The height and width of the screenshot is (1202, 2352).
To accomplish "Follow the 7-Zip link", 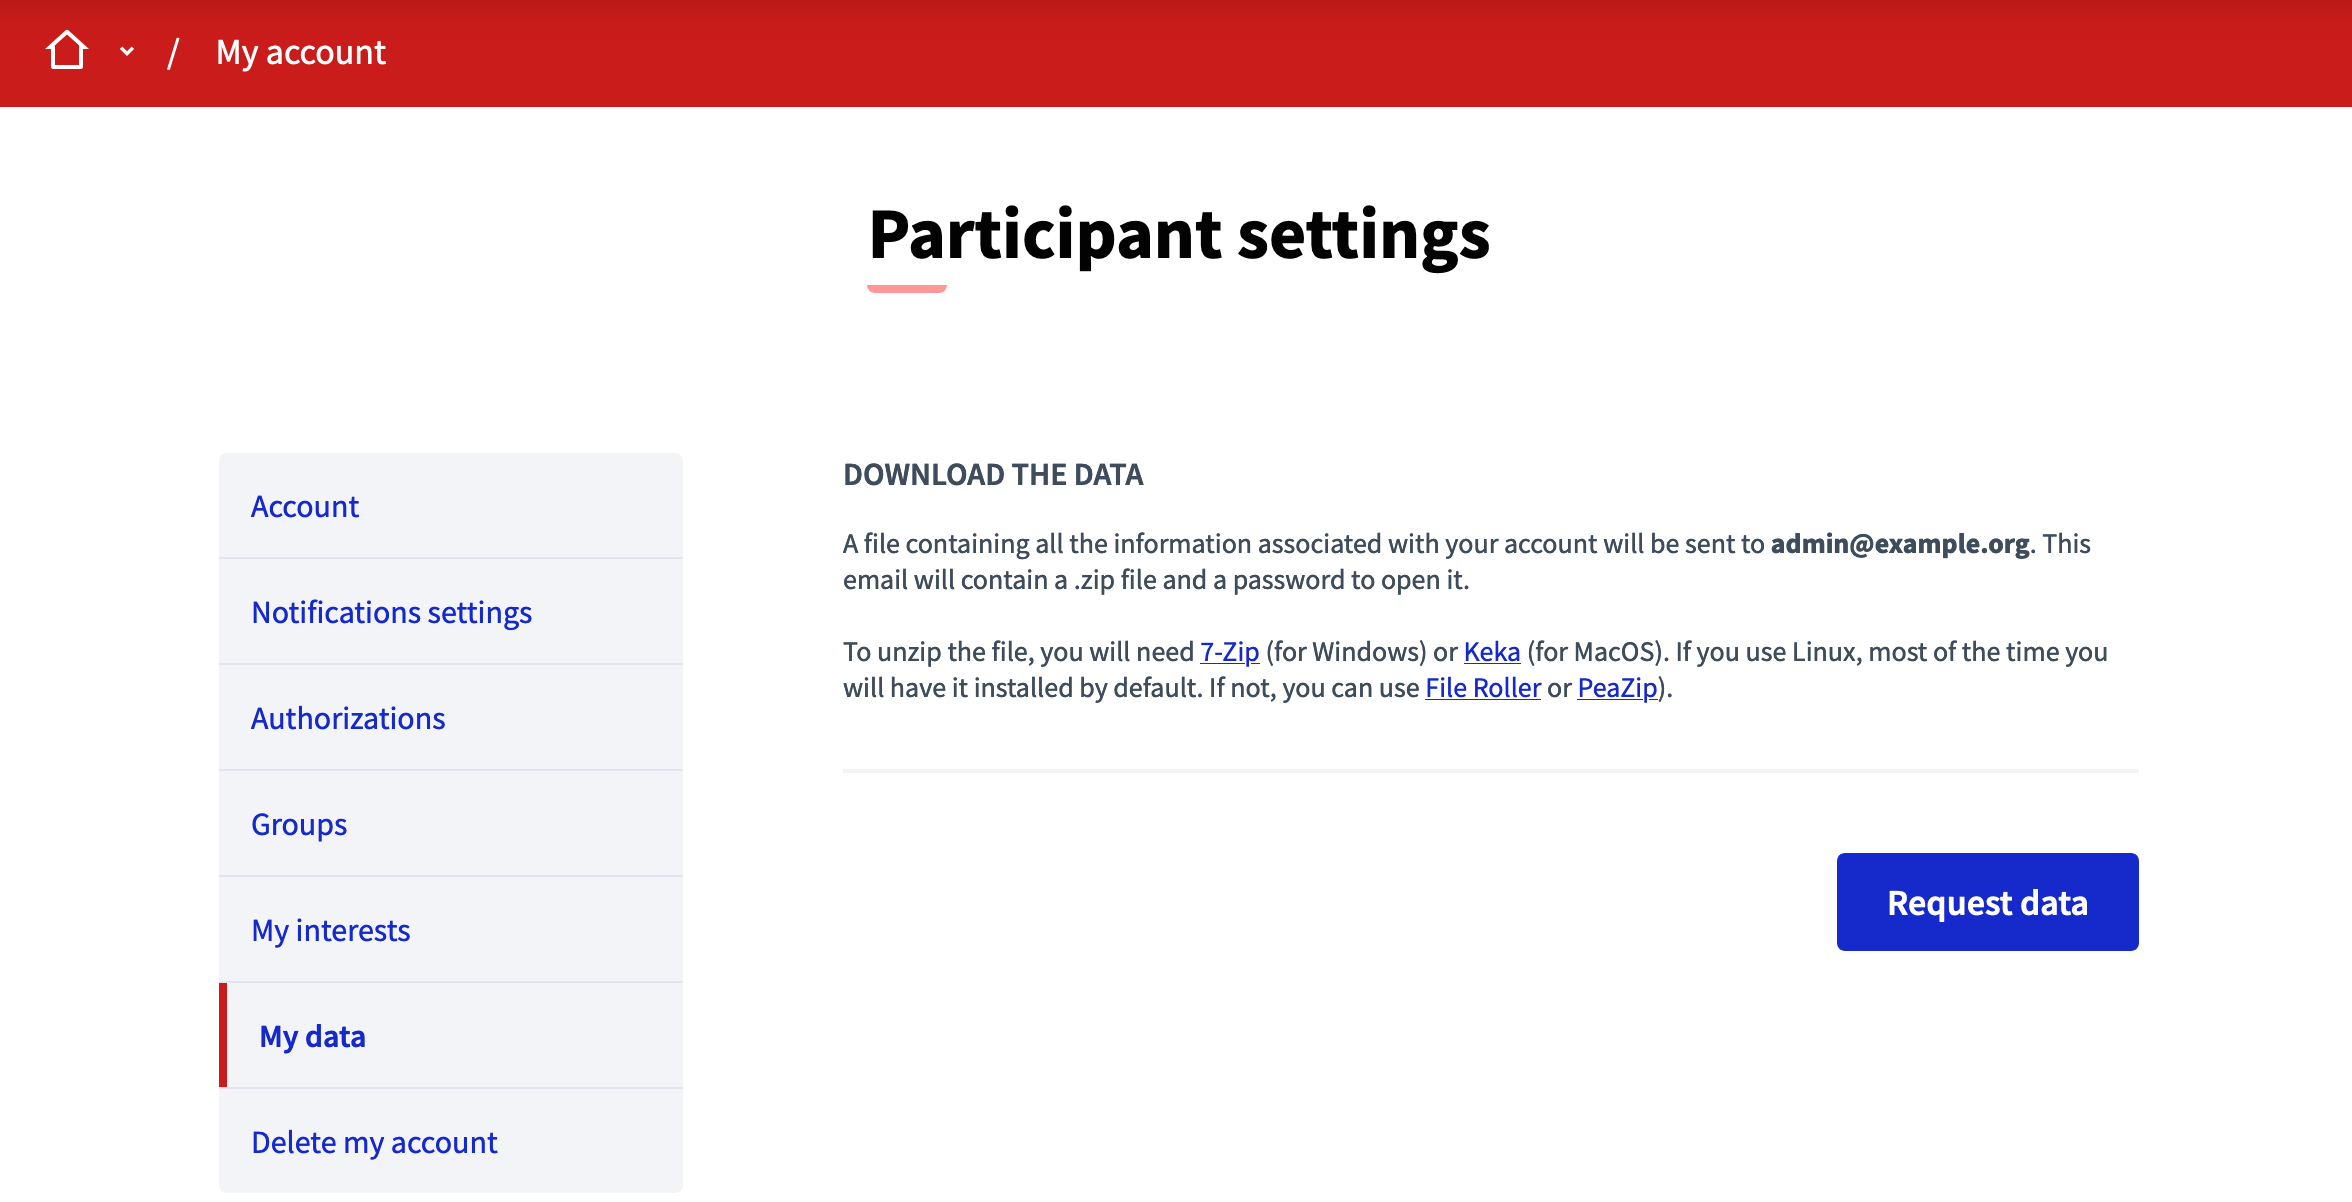I will pyautogui.click(x=1229, y=652).
